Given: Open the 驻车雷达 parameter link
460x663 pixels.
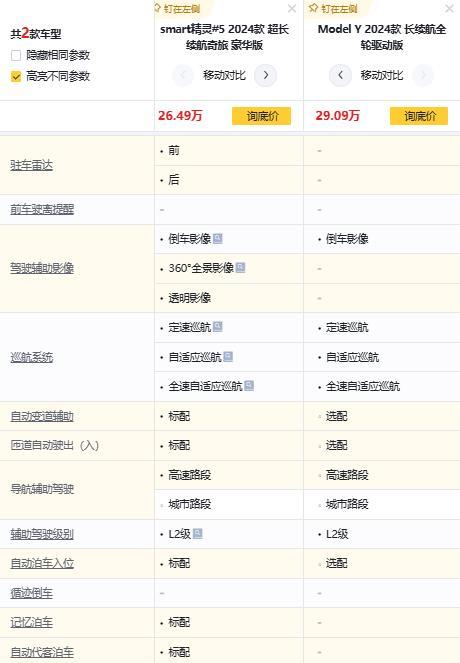Looking at the screenshot, I should 32,165.
